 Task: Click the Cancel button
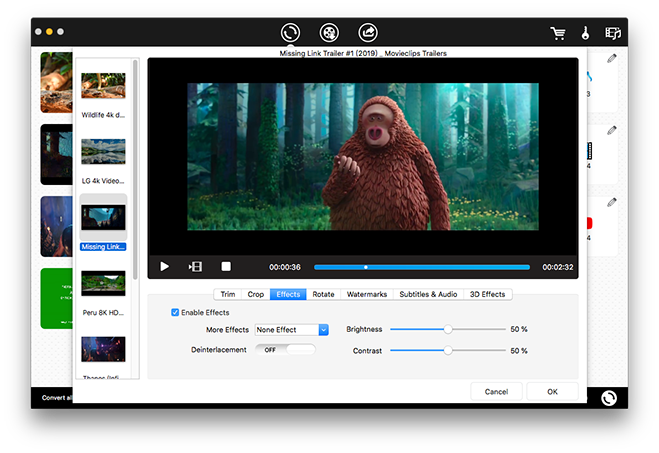(495, 391)
